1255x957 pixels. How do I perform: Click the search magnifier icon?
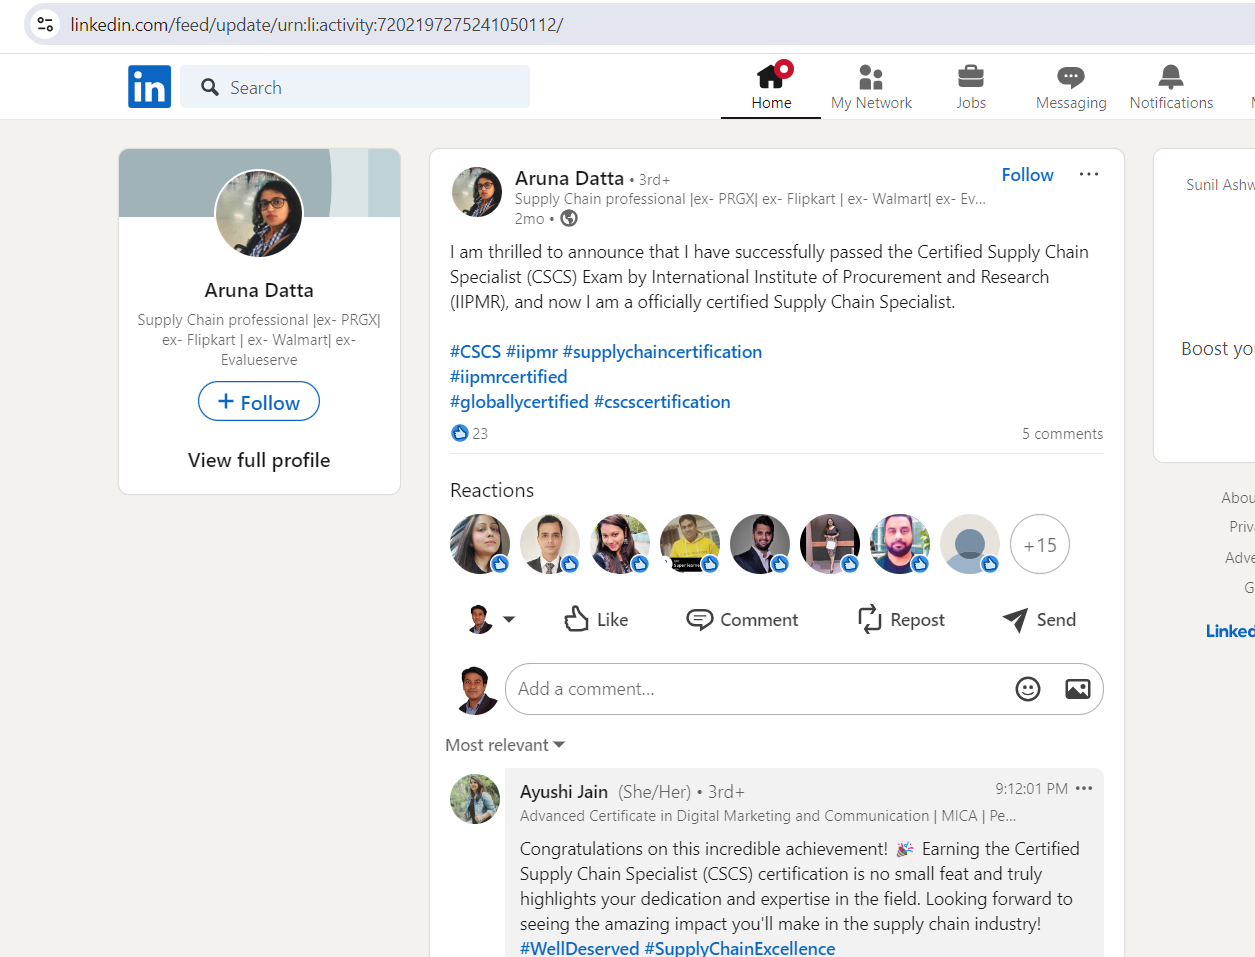click(210, 88)
